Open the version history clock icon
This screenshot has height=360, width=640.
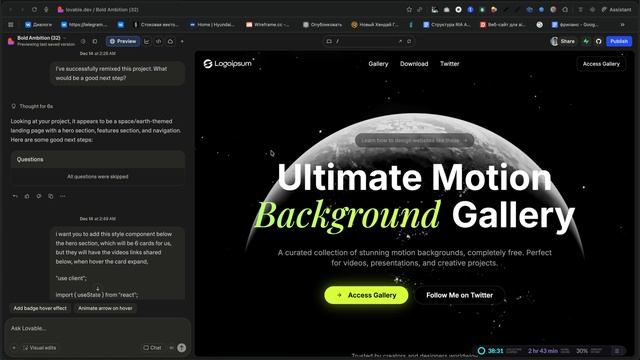(83, 41)
